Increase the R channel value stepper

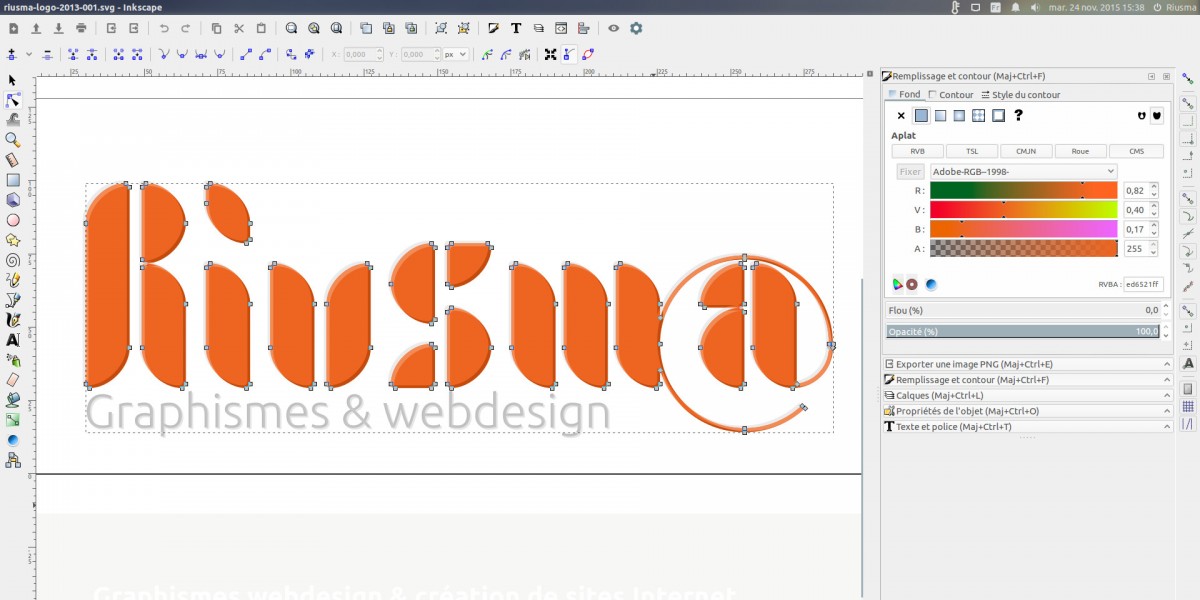coord(1154,187)
